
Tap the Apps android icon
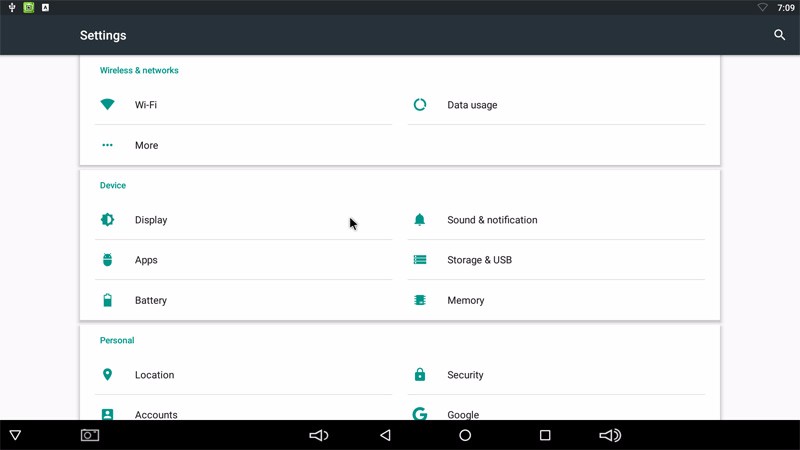pos(108,260)
